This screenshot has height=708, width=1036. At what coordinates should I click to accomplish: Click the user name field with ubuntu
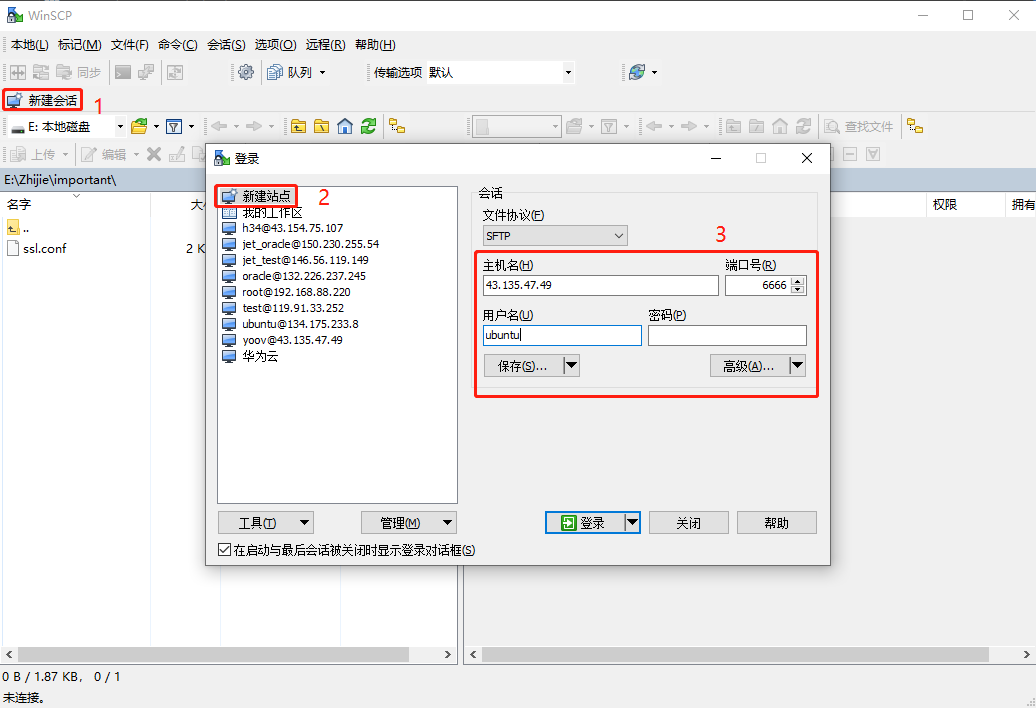tap(562, 335)
